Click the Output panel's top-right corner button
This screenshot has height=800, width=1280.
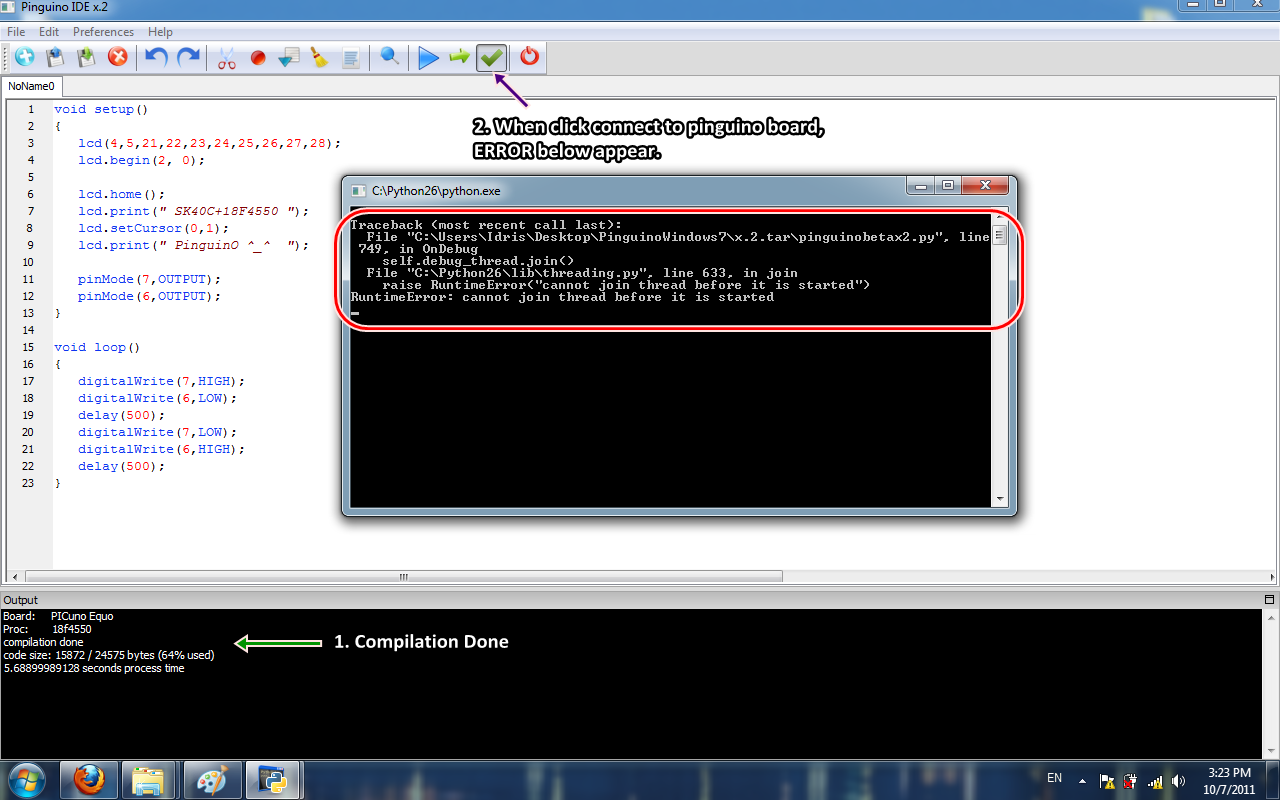(x=1272, y=600)
